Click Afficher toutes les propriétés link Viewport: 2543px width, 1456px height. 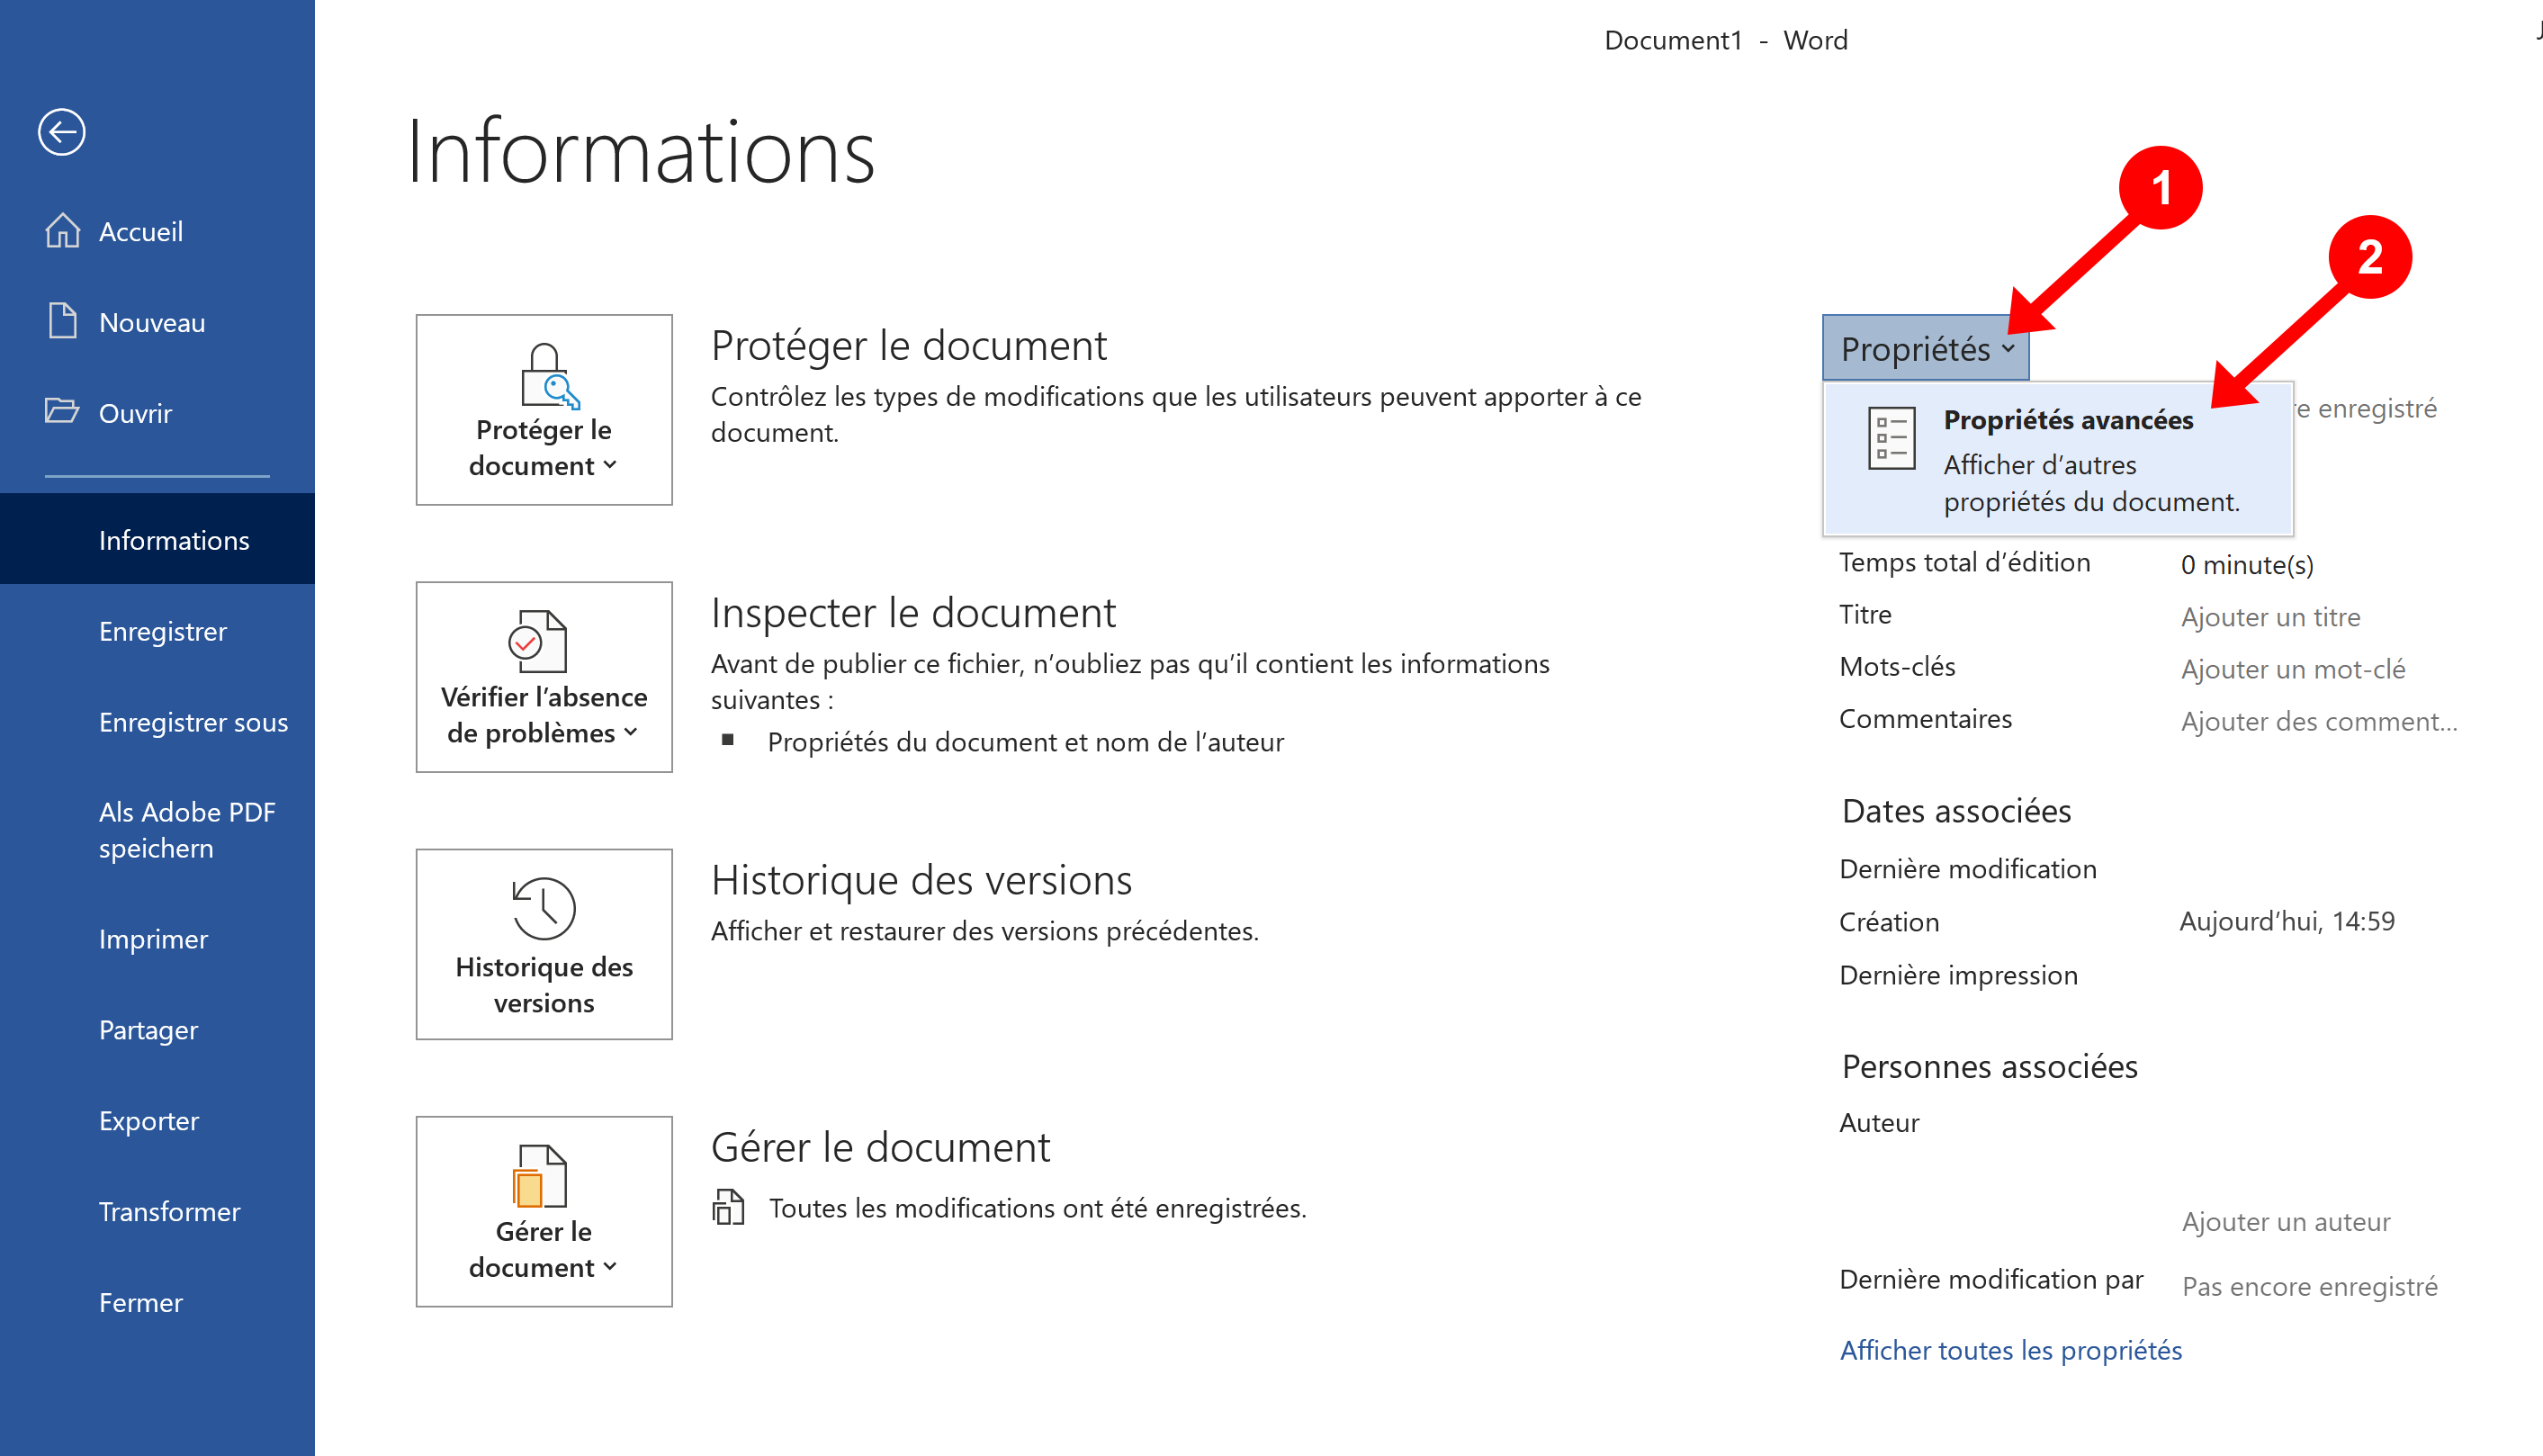click(2010, 1350)
